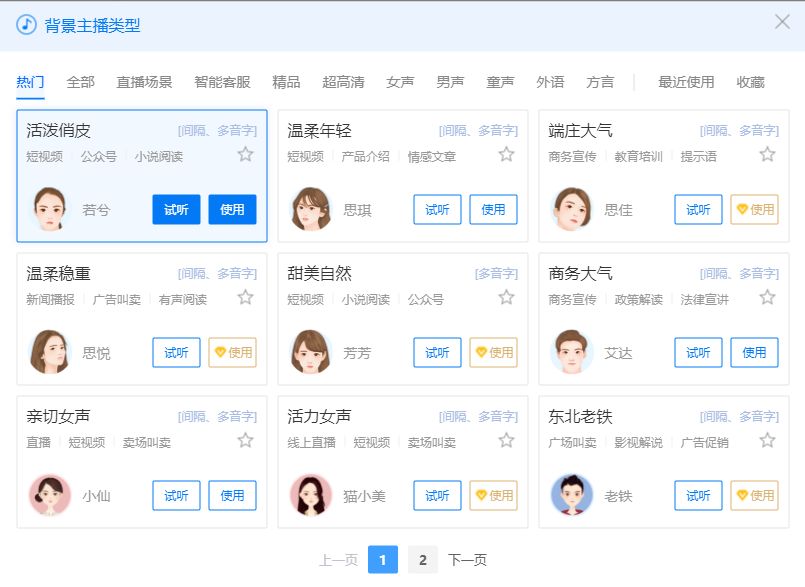Toggle the favorite star on 温柔年轻 card
Viewport: 805px width, 587px height.
[x=506, y=155]
